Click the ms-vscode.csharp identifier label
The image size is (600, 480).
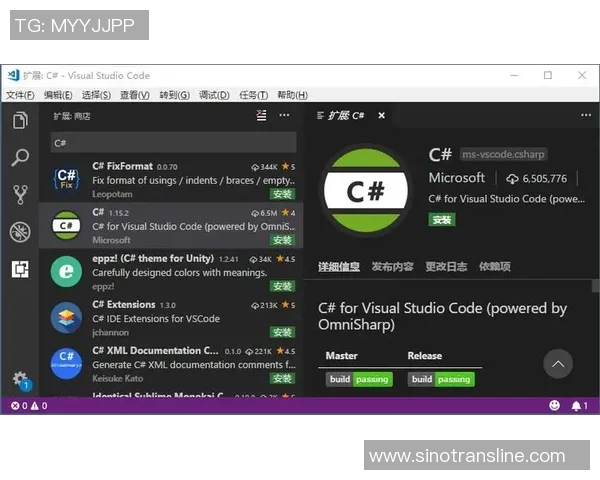[x=503, y=154]
